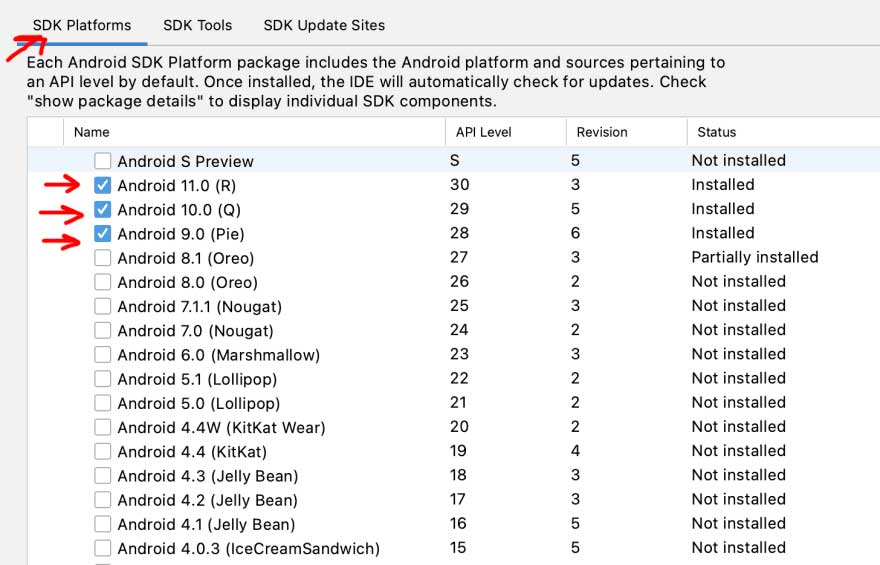Enable Android 5.1 (Lollipop) checkbox

pos(103,379)
